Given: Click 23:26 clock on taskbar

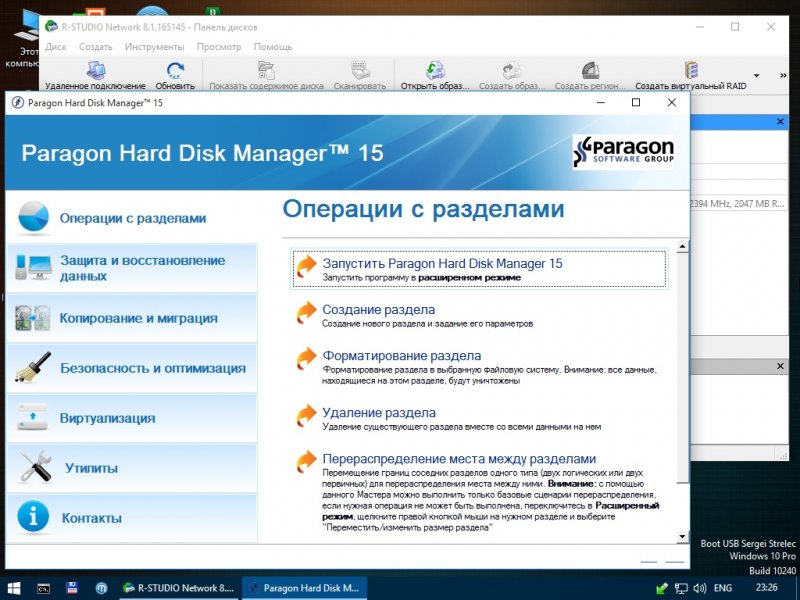Looking at the screenshot, I should (x=766, y=588).
